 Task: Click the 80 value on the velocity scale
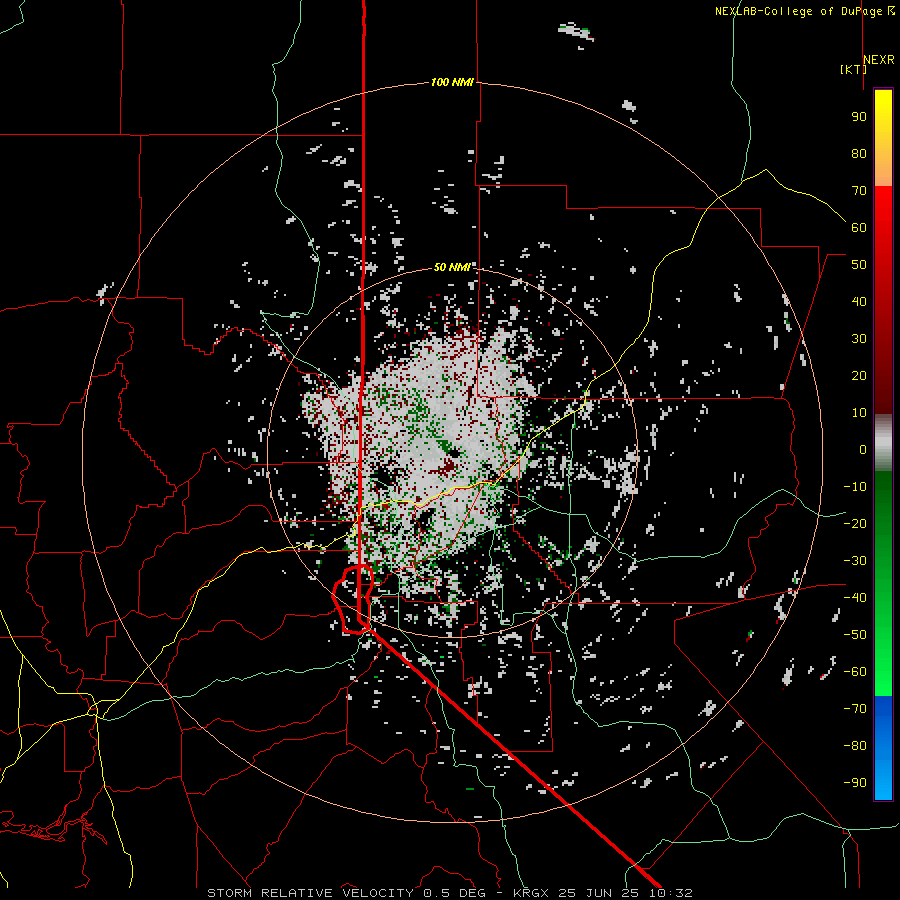click(x=859, y=154)
